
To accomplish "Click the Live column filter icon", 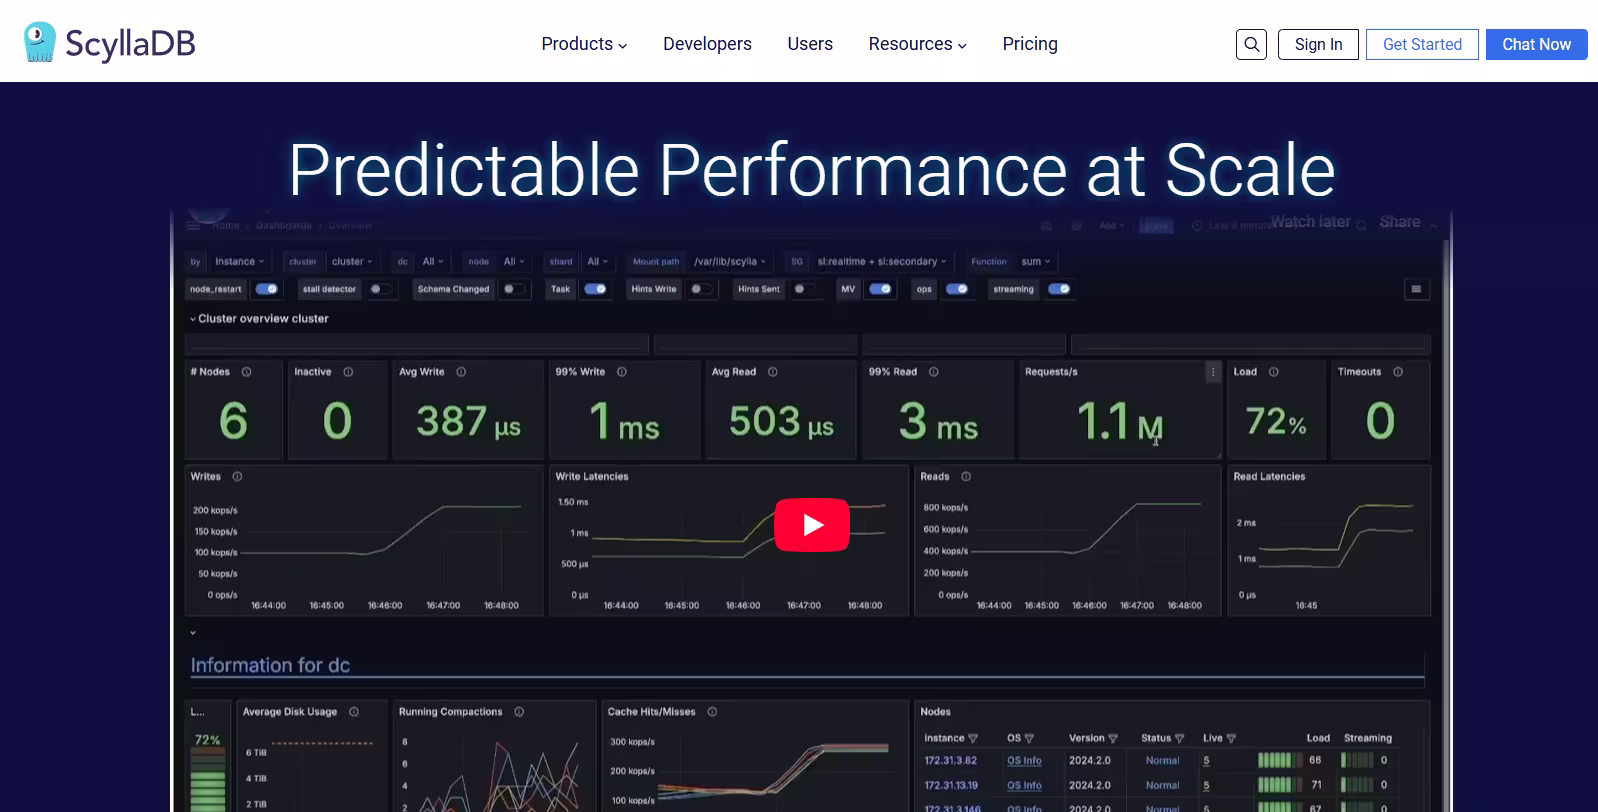I will (x=1231, y=738).
